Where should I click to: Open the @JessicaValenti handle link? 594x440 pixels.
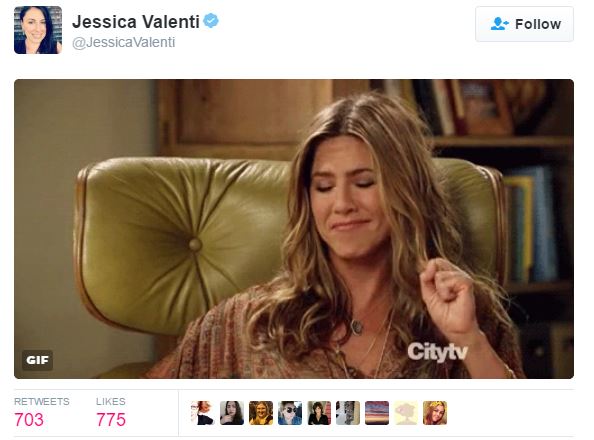(123, 42)
